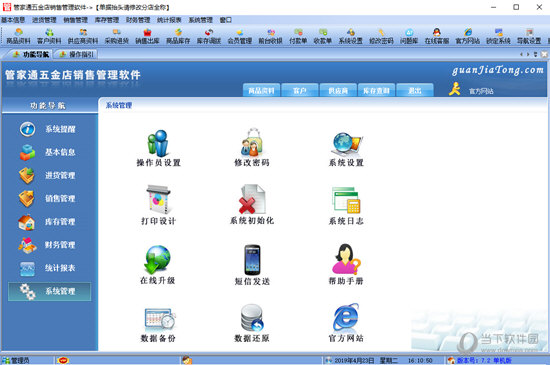550x365 pixels.
Task: Click 库存查询 button in blue banner
Action: tap(376, 90)
